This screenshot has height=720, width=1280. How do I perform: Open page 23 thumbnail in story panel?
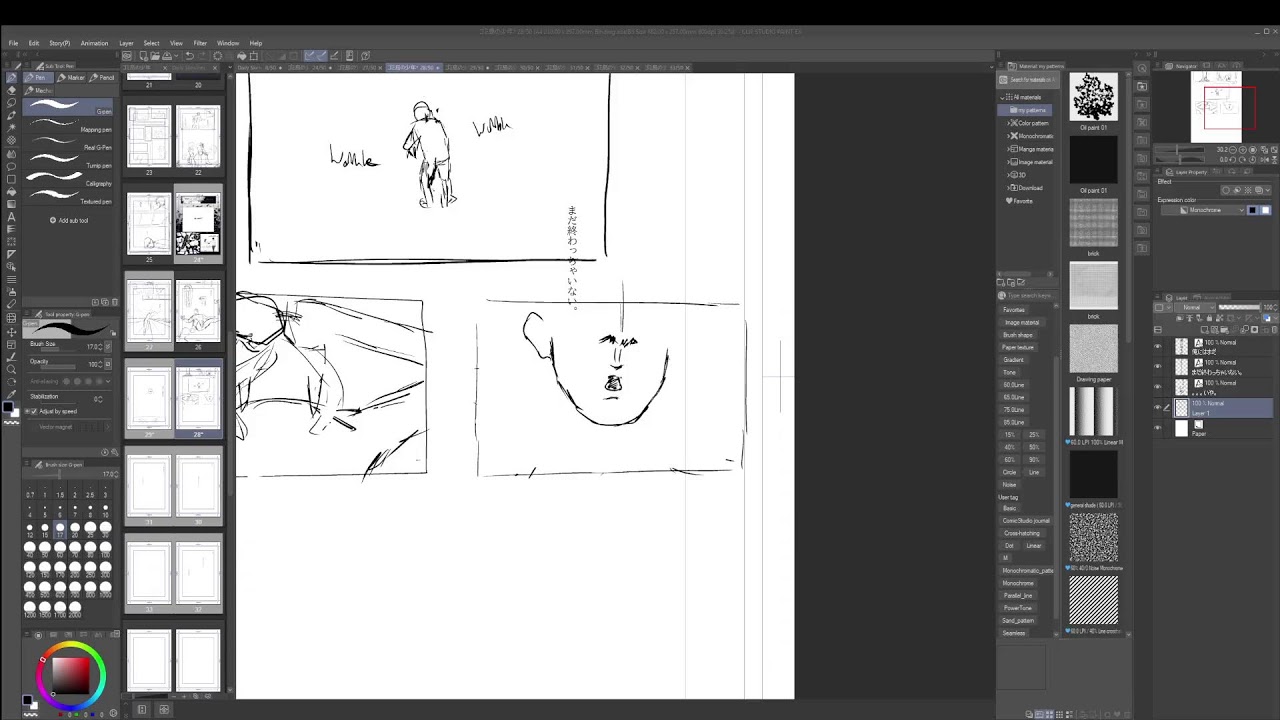tap(149, 137)
